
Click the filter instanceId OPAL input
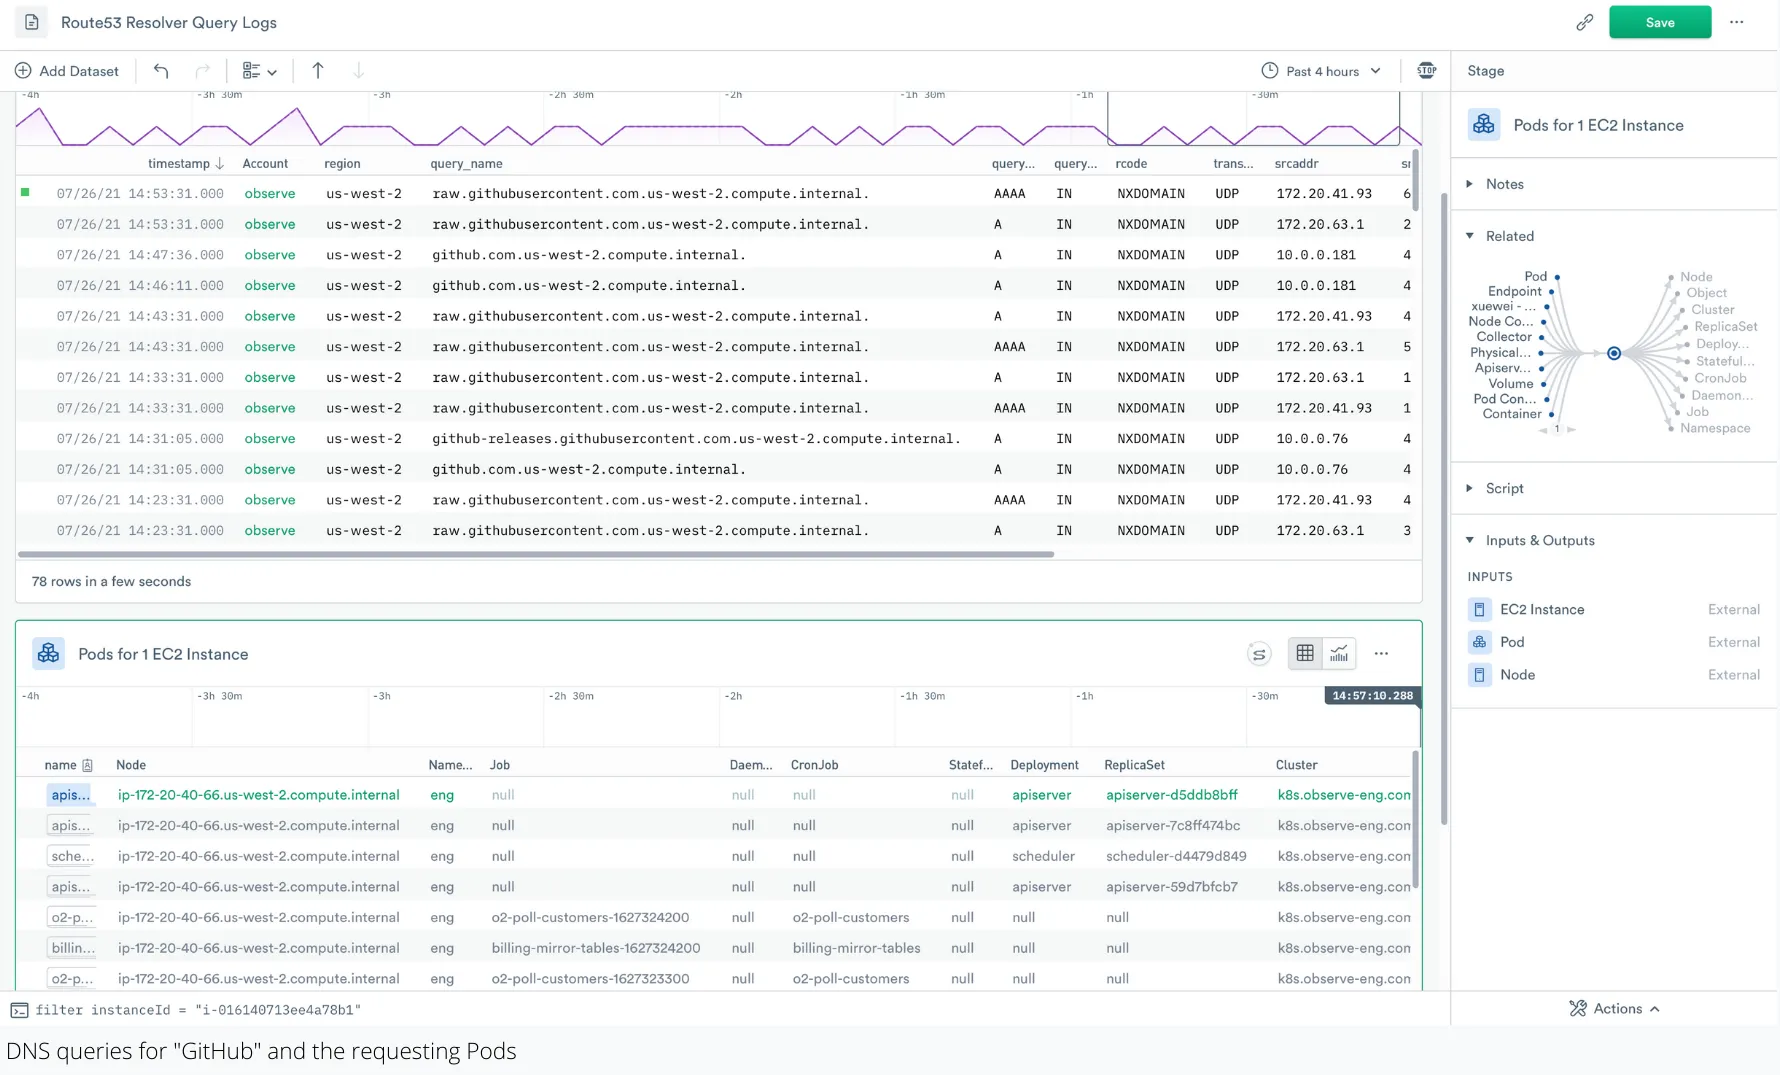[198, 1010]
